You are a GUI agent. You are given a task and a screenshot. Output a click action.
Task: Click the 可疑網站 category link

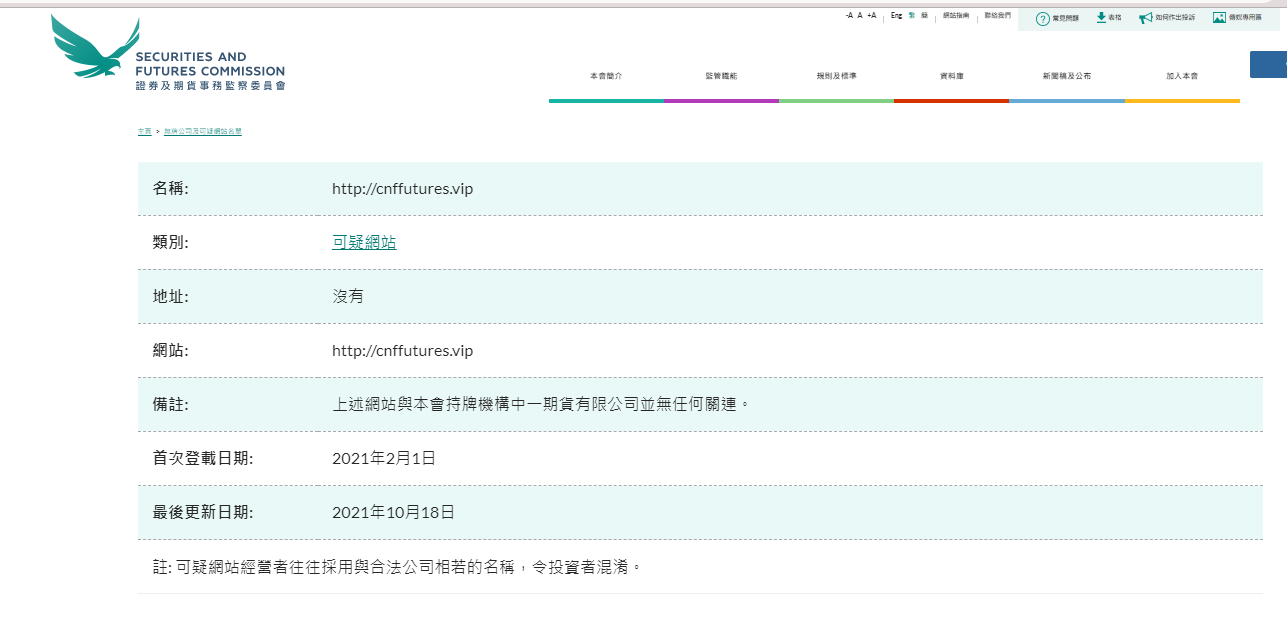[364, 242]
